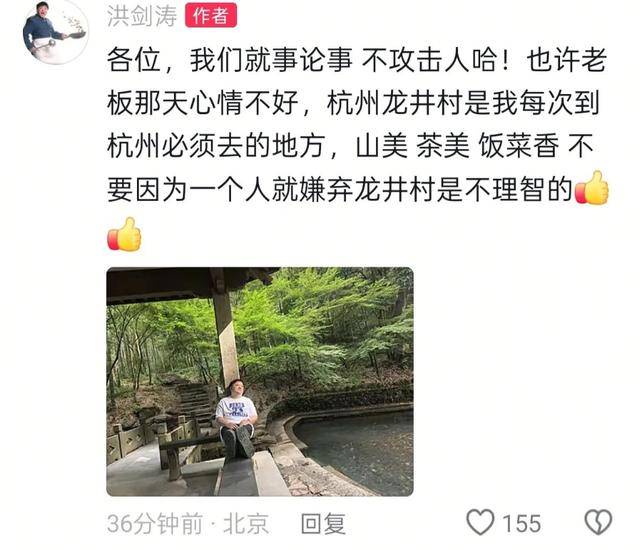Click the first comment line starting 各位

click(x=356, y=60)
